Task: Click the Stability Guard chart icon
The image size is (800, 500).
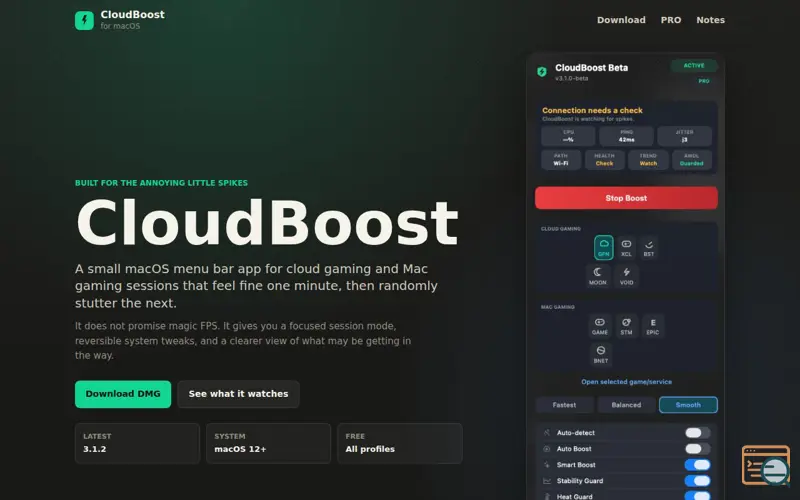Action: click(x=546, y=481)
